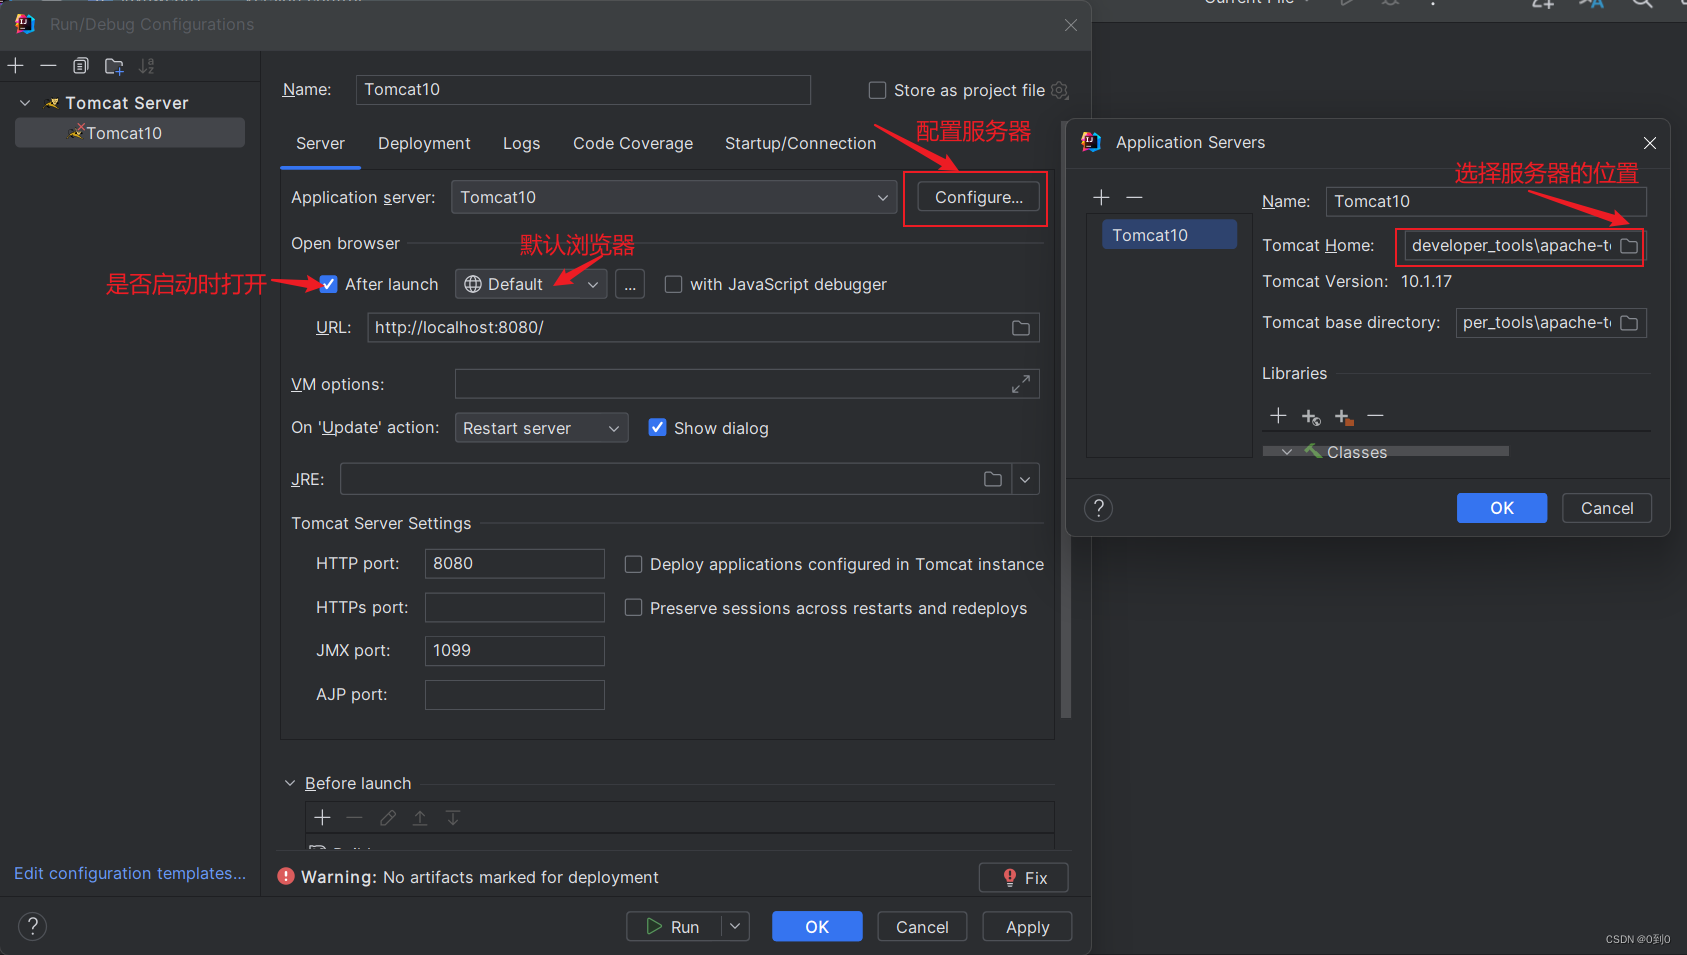Enable with JavaScript debugger checkbox
This screenshot has width=1687, height=955.
click(x=674, y=284)
